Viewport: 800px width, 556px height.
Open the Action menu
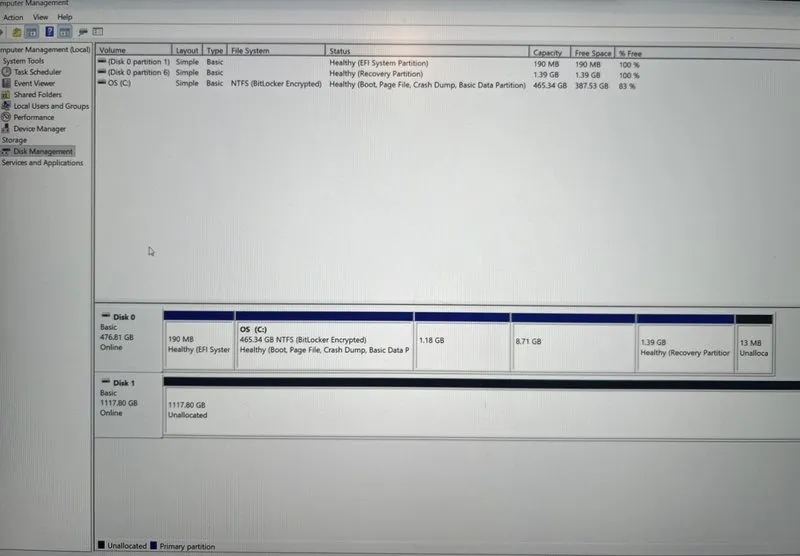pos(13,17)
